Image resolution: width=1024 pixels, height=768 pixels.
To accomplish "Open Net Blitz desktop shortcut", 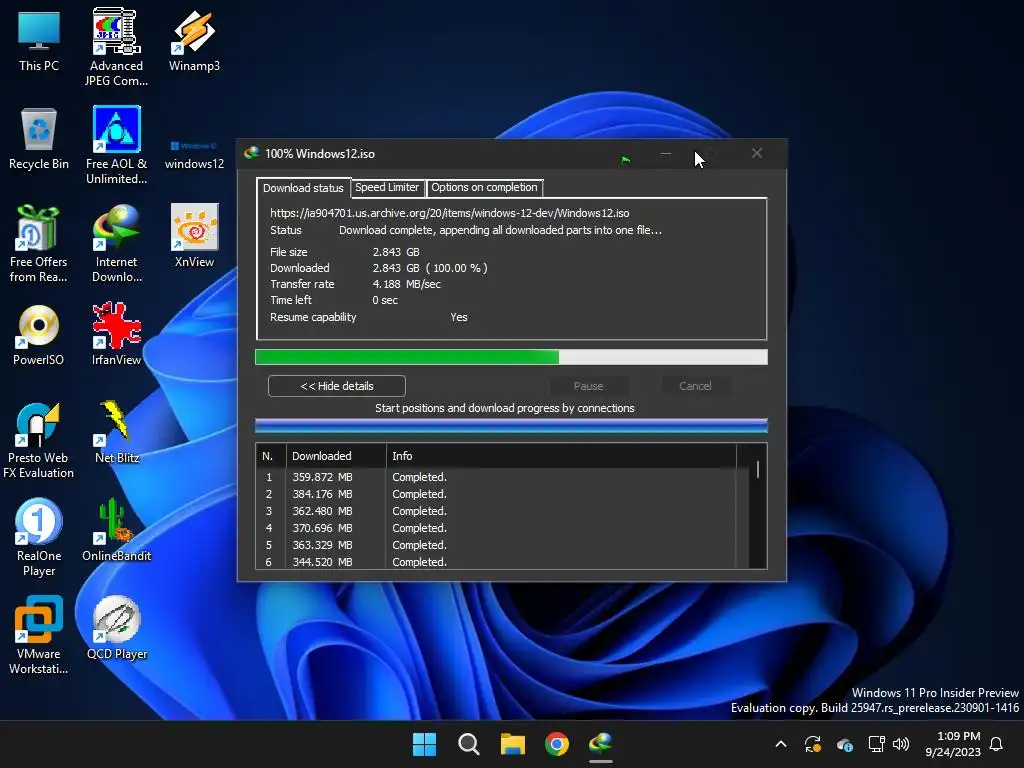I will 116,432.
